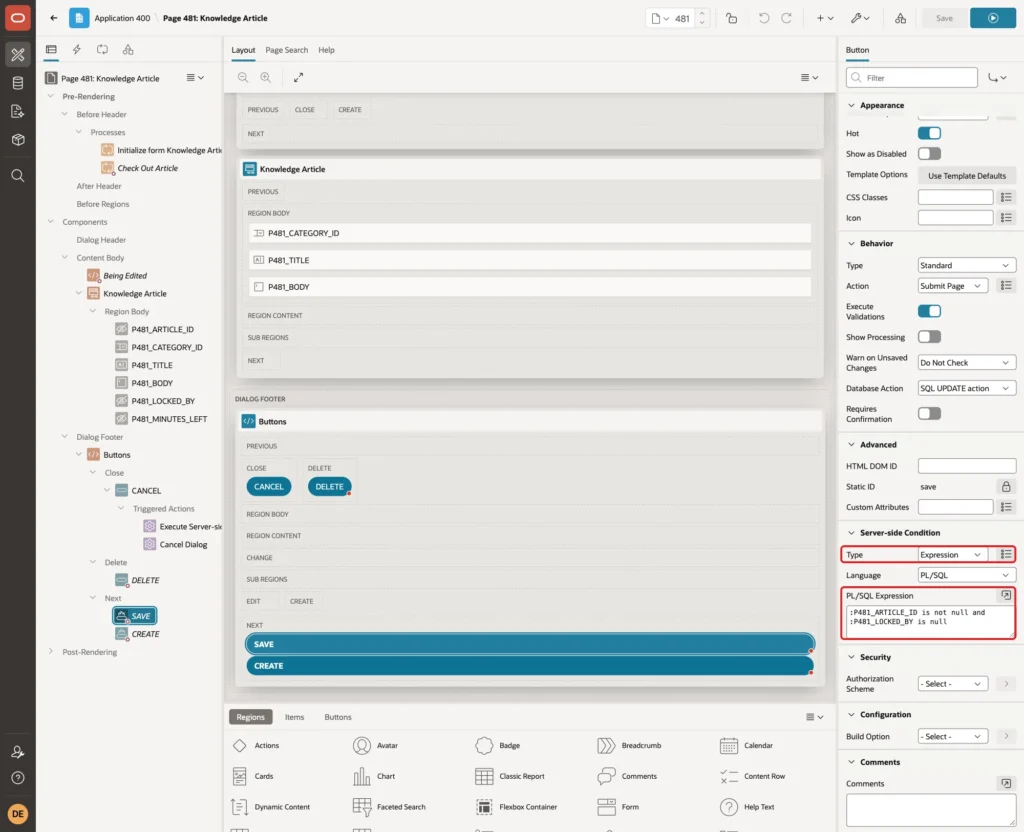Toggle the Hot switch

click(x=929, y=133)
